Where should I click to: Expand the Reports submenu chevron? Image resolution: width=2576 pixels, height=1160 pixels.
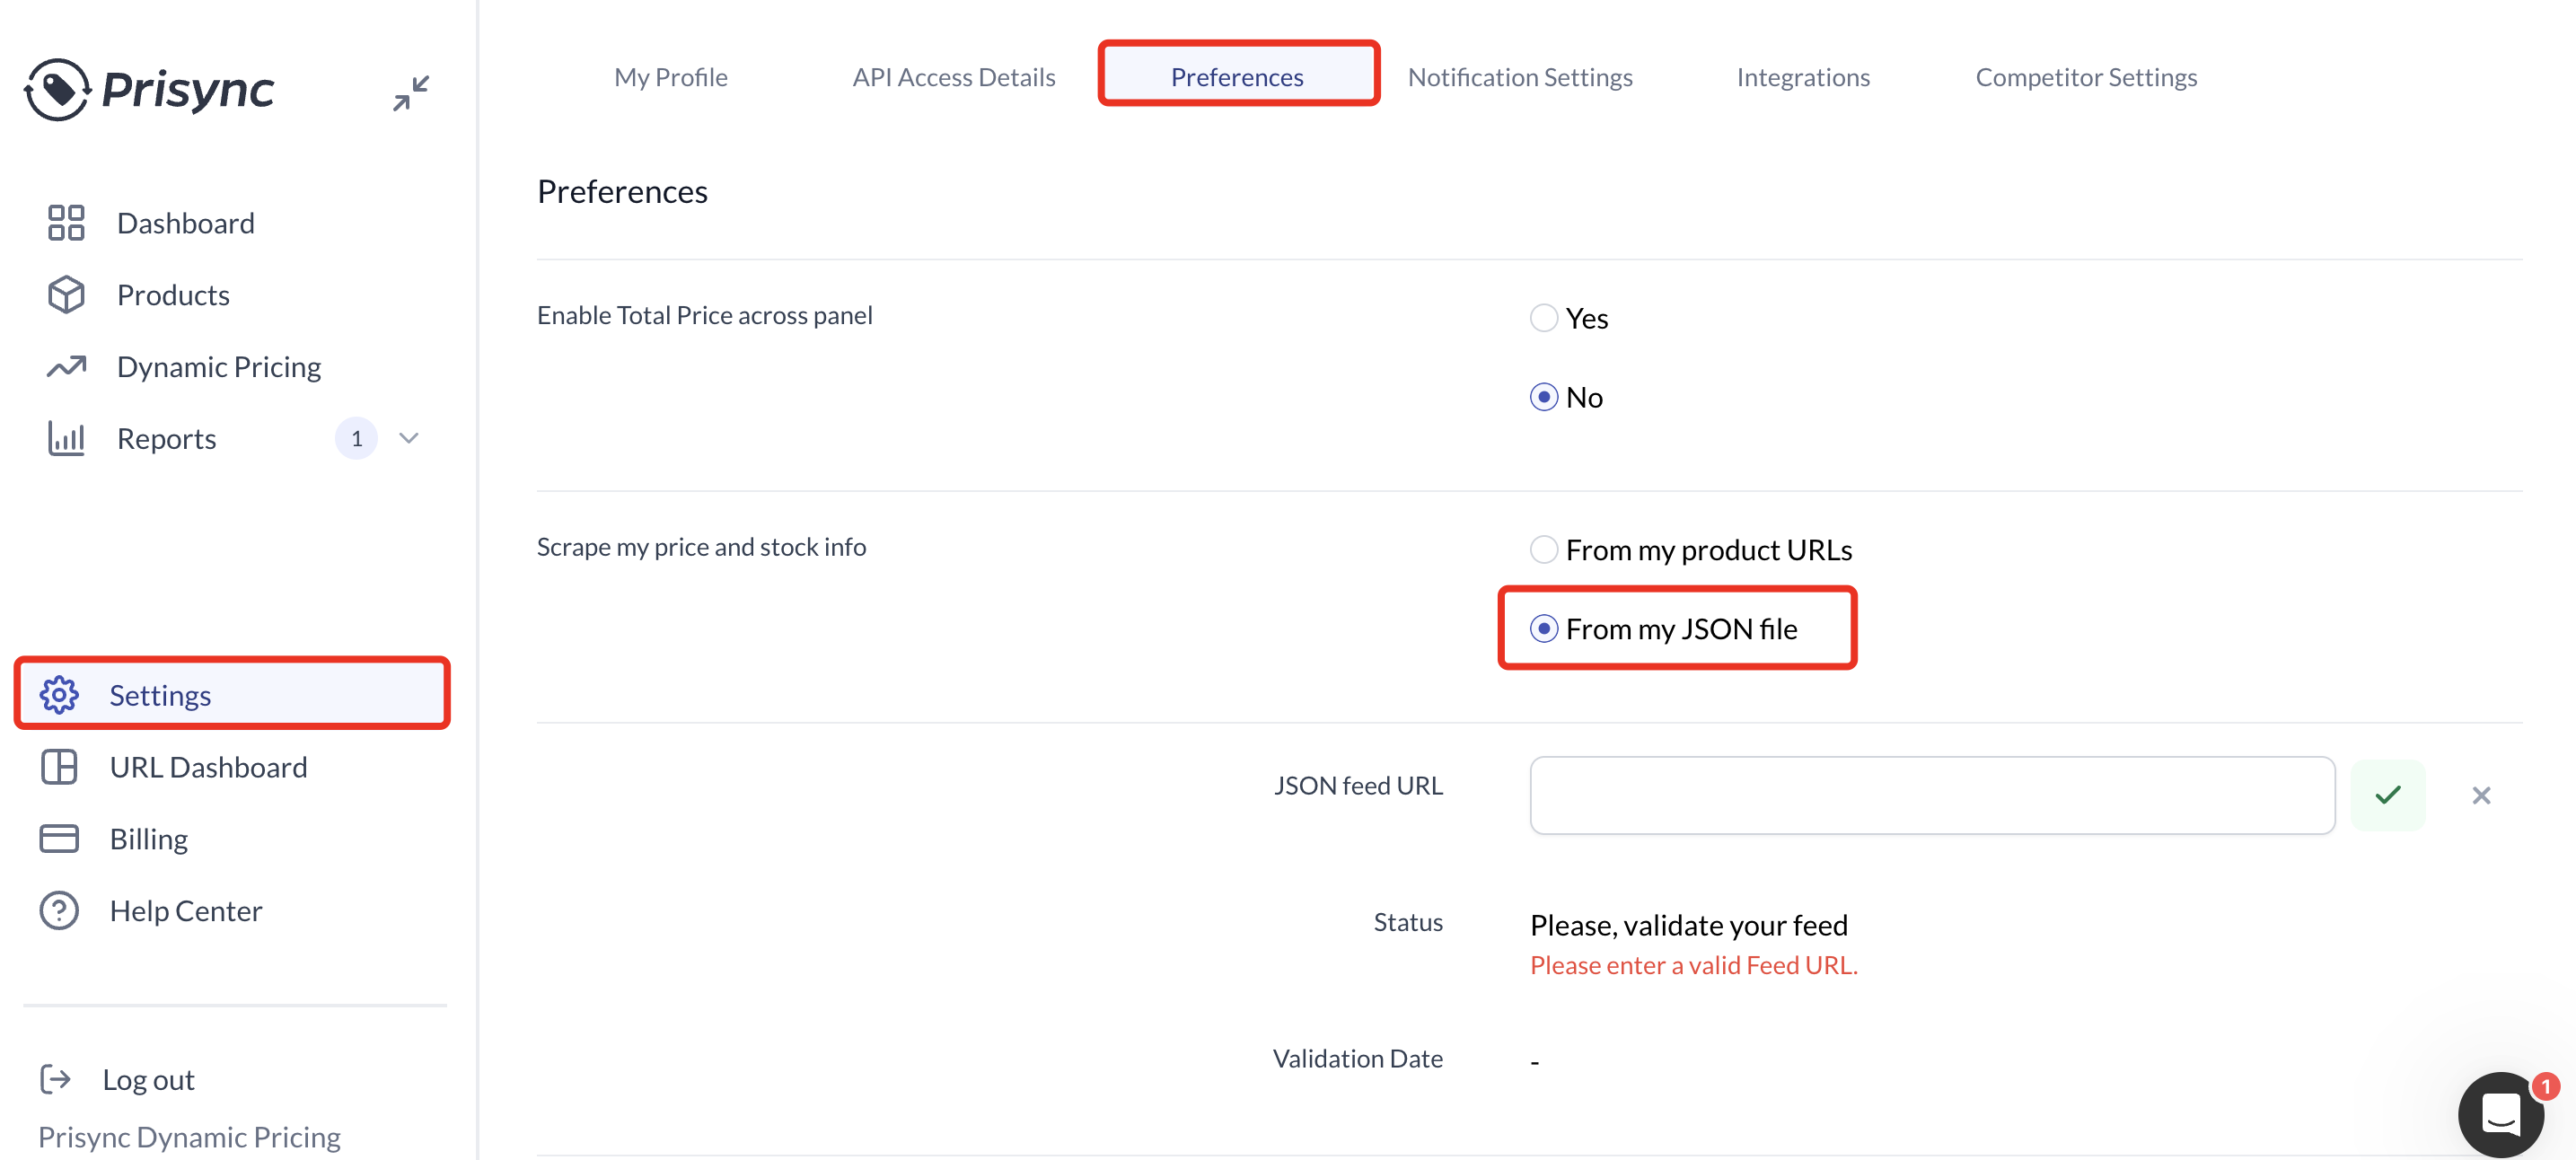(x=409, y=439)
